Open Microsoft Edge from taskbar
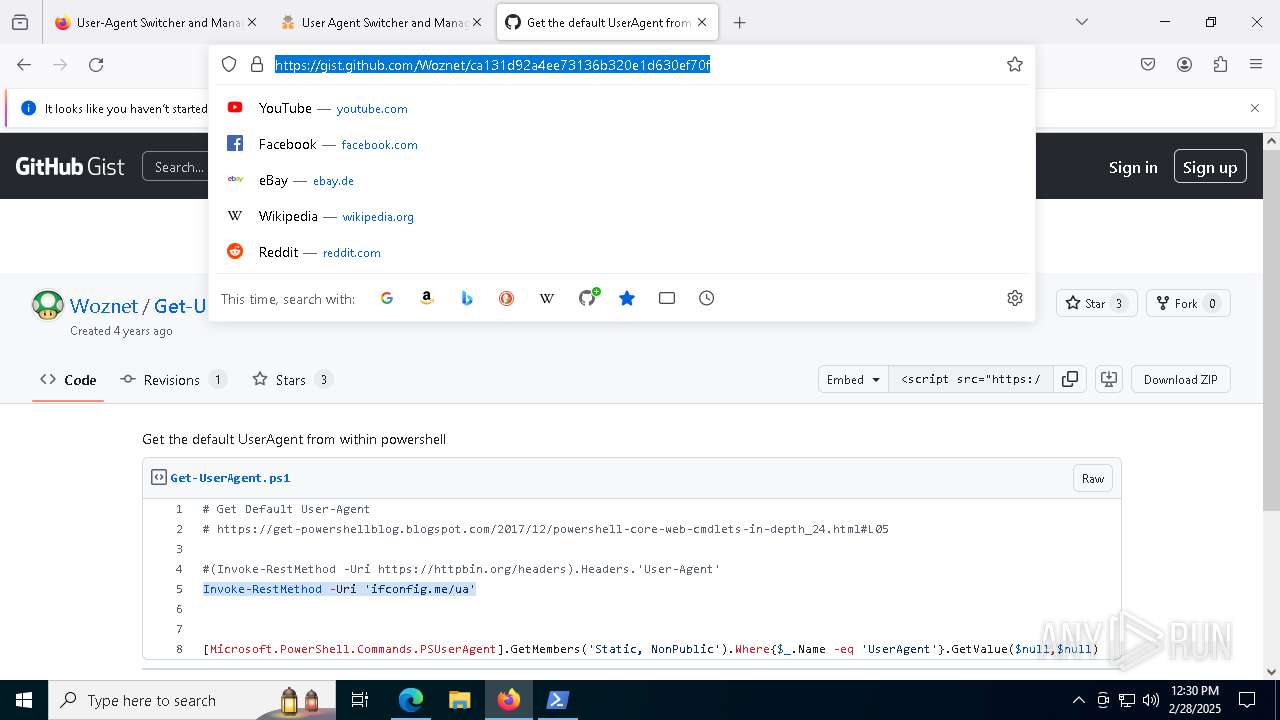This screenshot has height=720, width=1280. 411,700
